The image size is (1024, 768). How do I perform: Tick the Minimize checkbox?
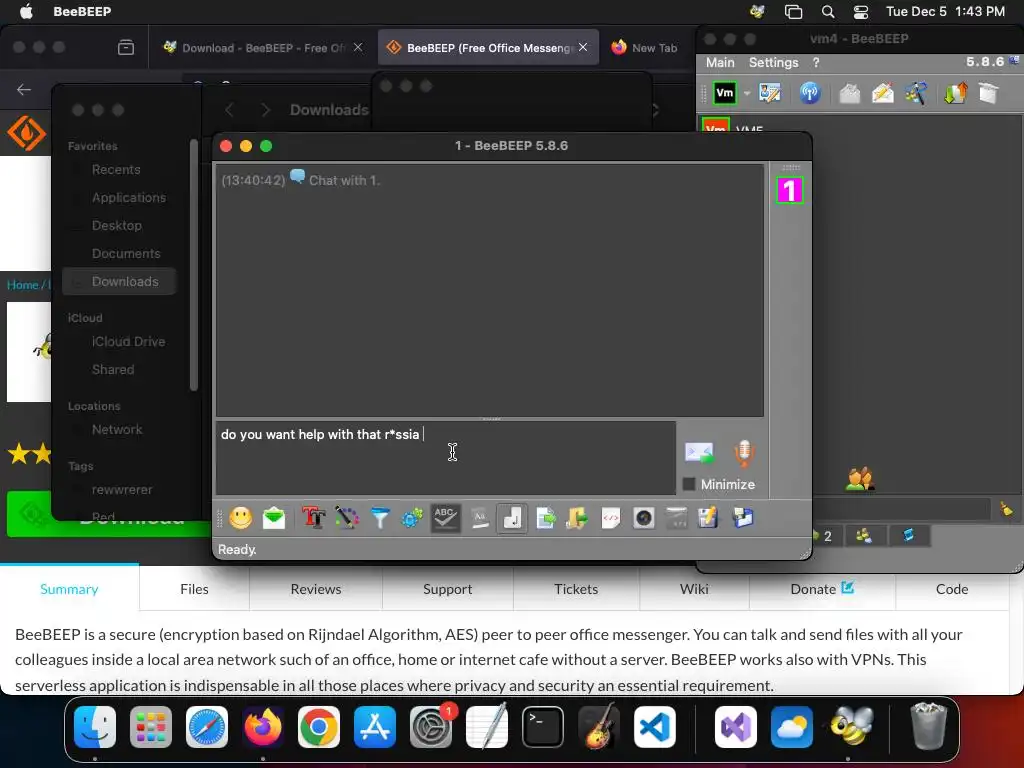688,484
